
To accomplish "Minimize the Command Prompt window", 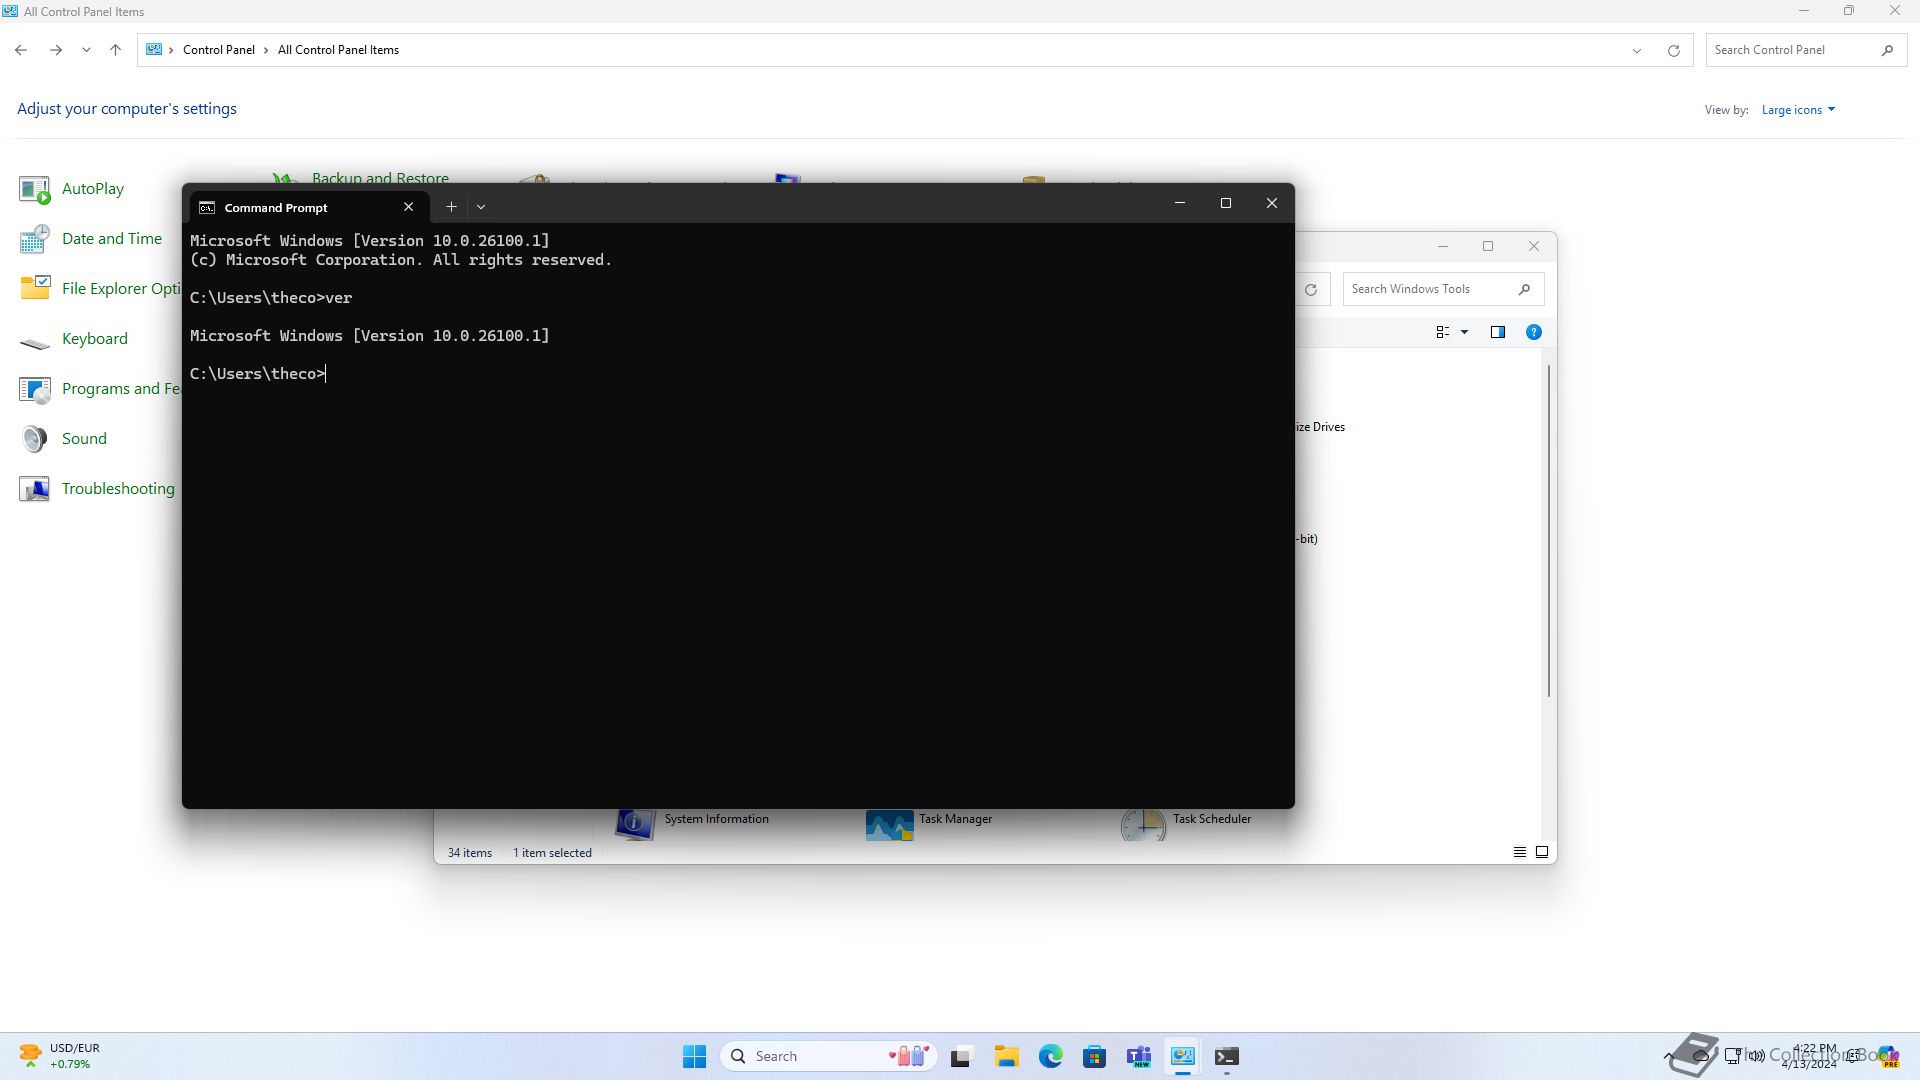I will (x=1180, y=204).
